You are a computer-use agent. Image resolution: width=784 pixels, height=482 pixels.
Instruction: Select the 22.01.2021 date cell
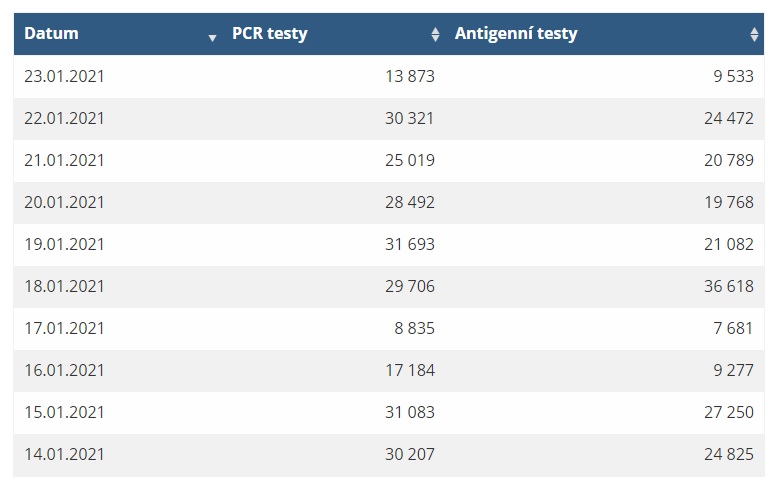tap(64, 118)
